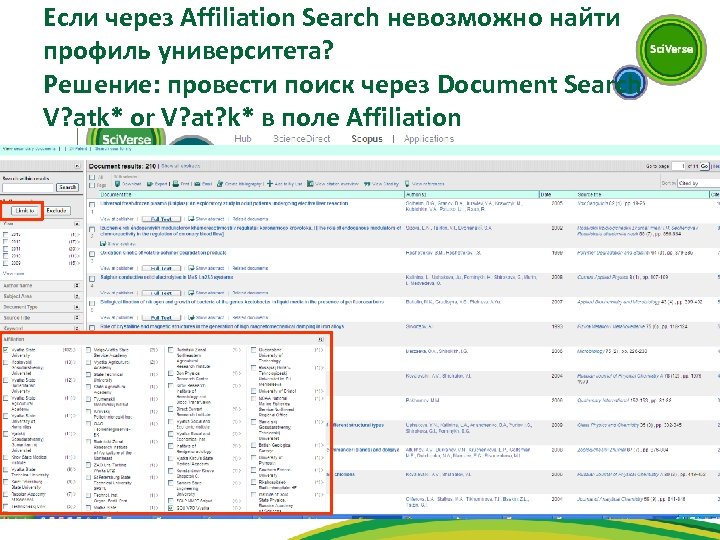Click the View Cited by icon
The image size is (720, 540).
click(x=367, y=184)
